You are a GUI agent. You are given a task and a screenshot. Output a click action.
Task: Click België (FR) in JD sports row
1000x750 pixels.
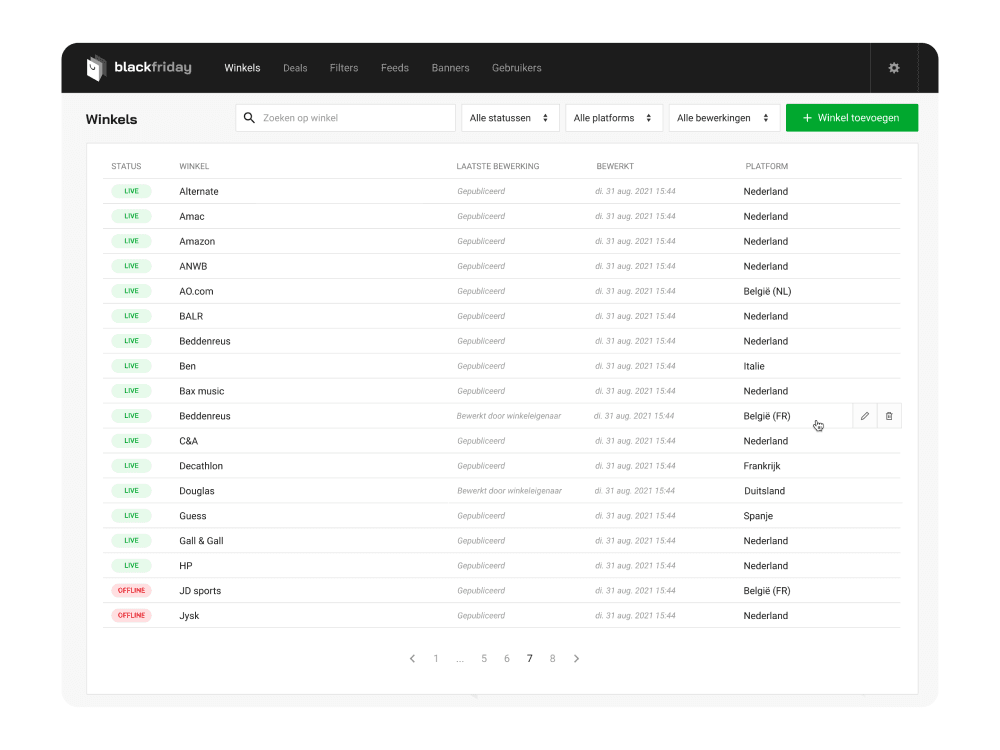(767, 591)
